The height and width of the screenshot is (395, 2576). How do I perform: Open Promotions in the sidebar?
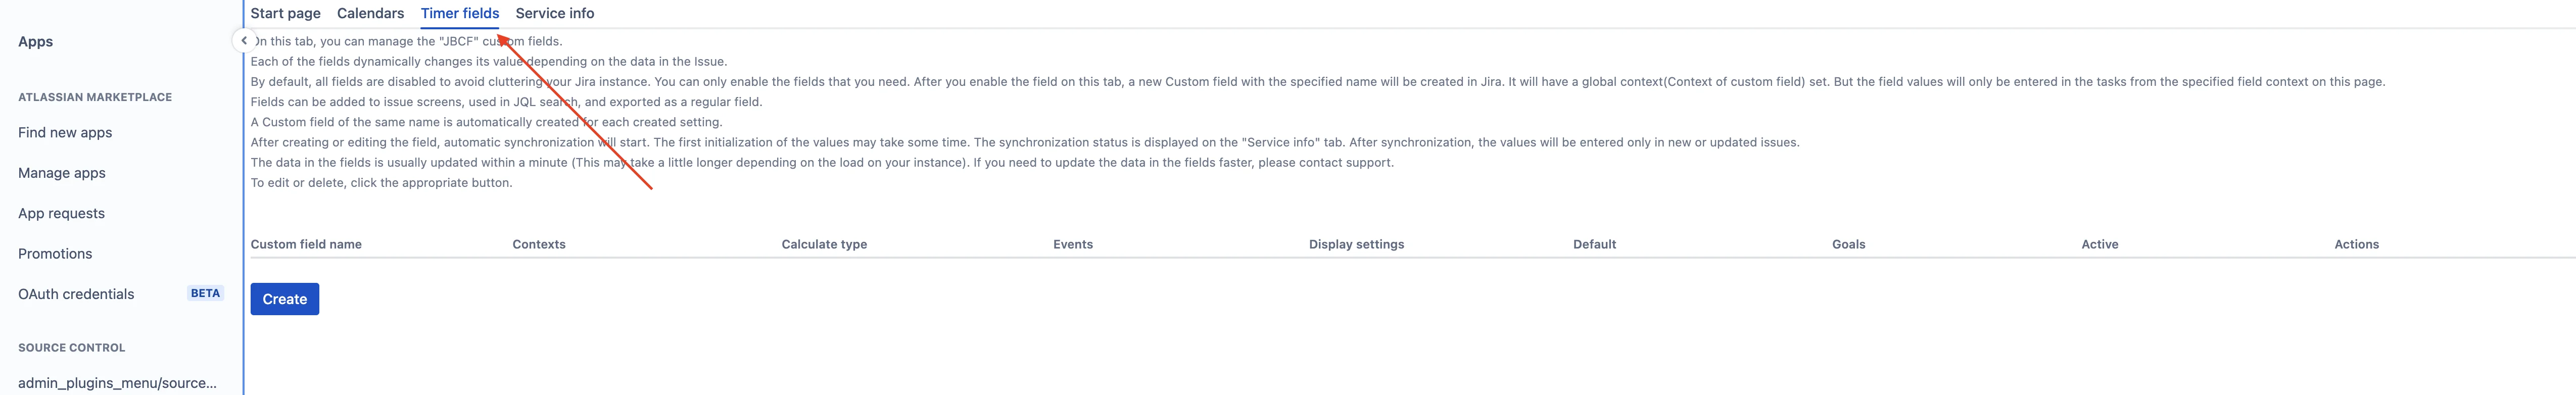pos(55,254)
